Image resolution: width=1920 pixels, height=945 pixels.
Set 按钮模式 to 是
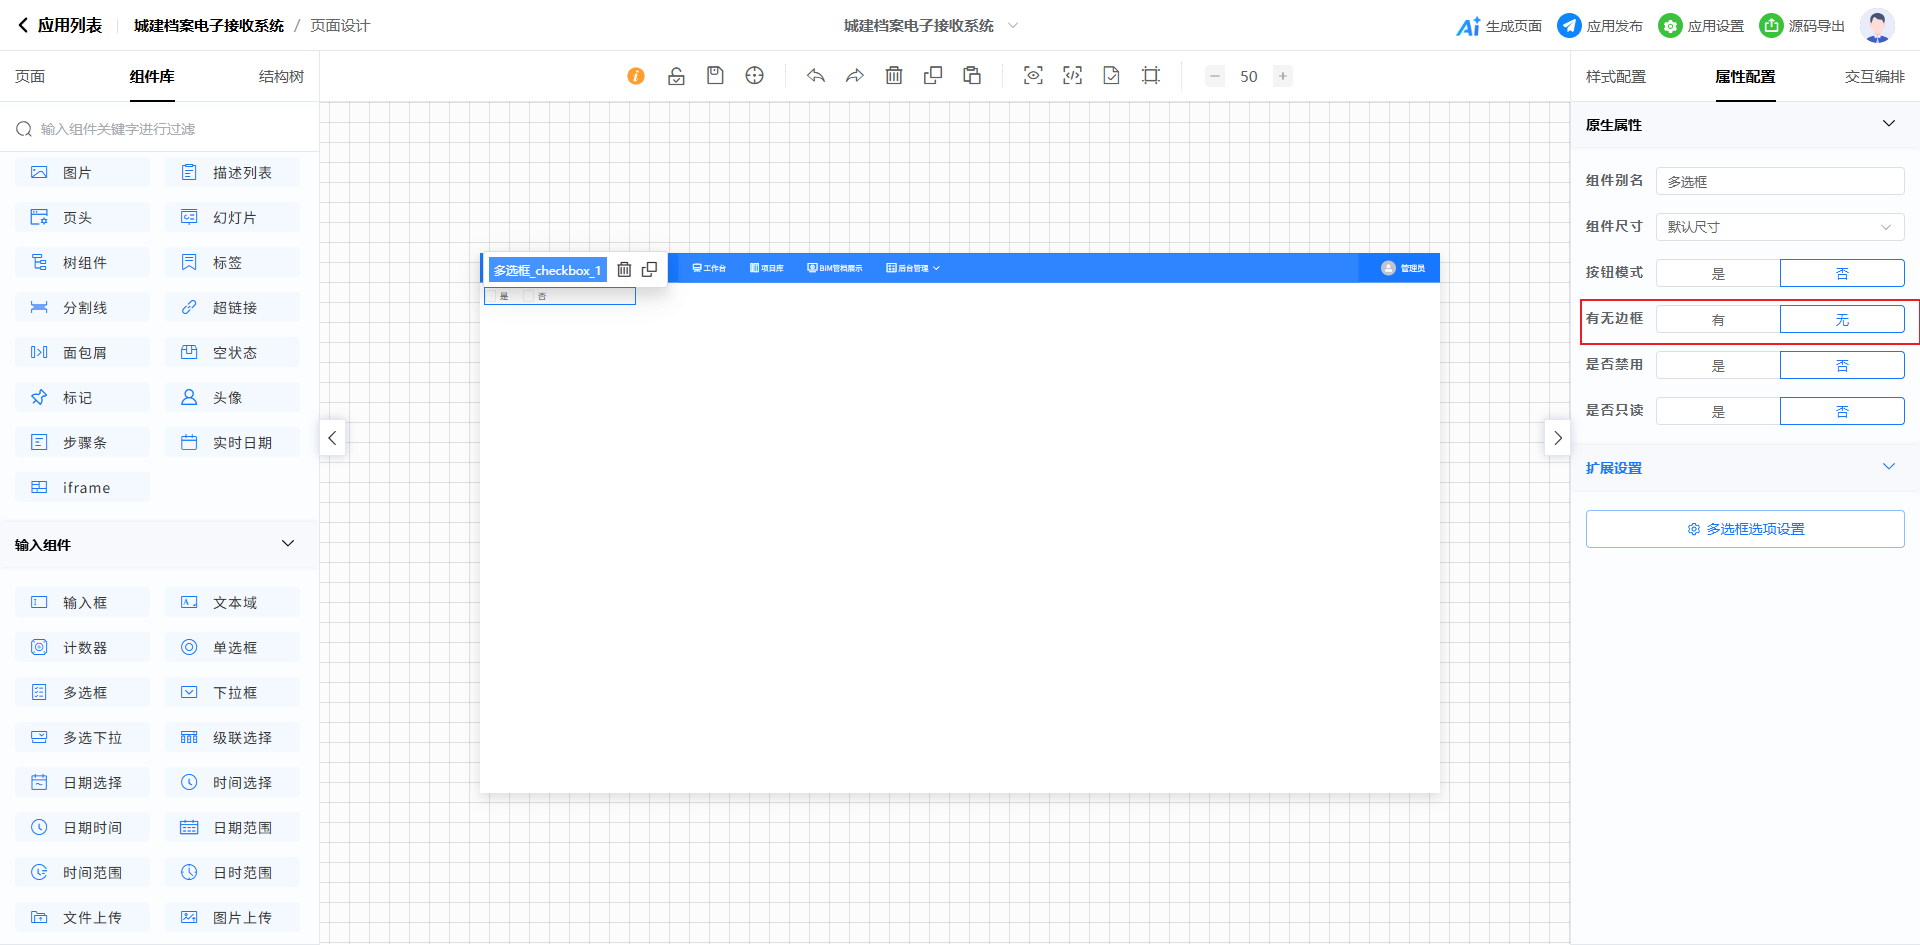[1717, 274]
